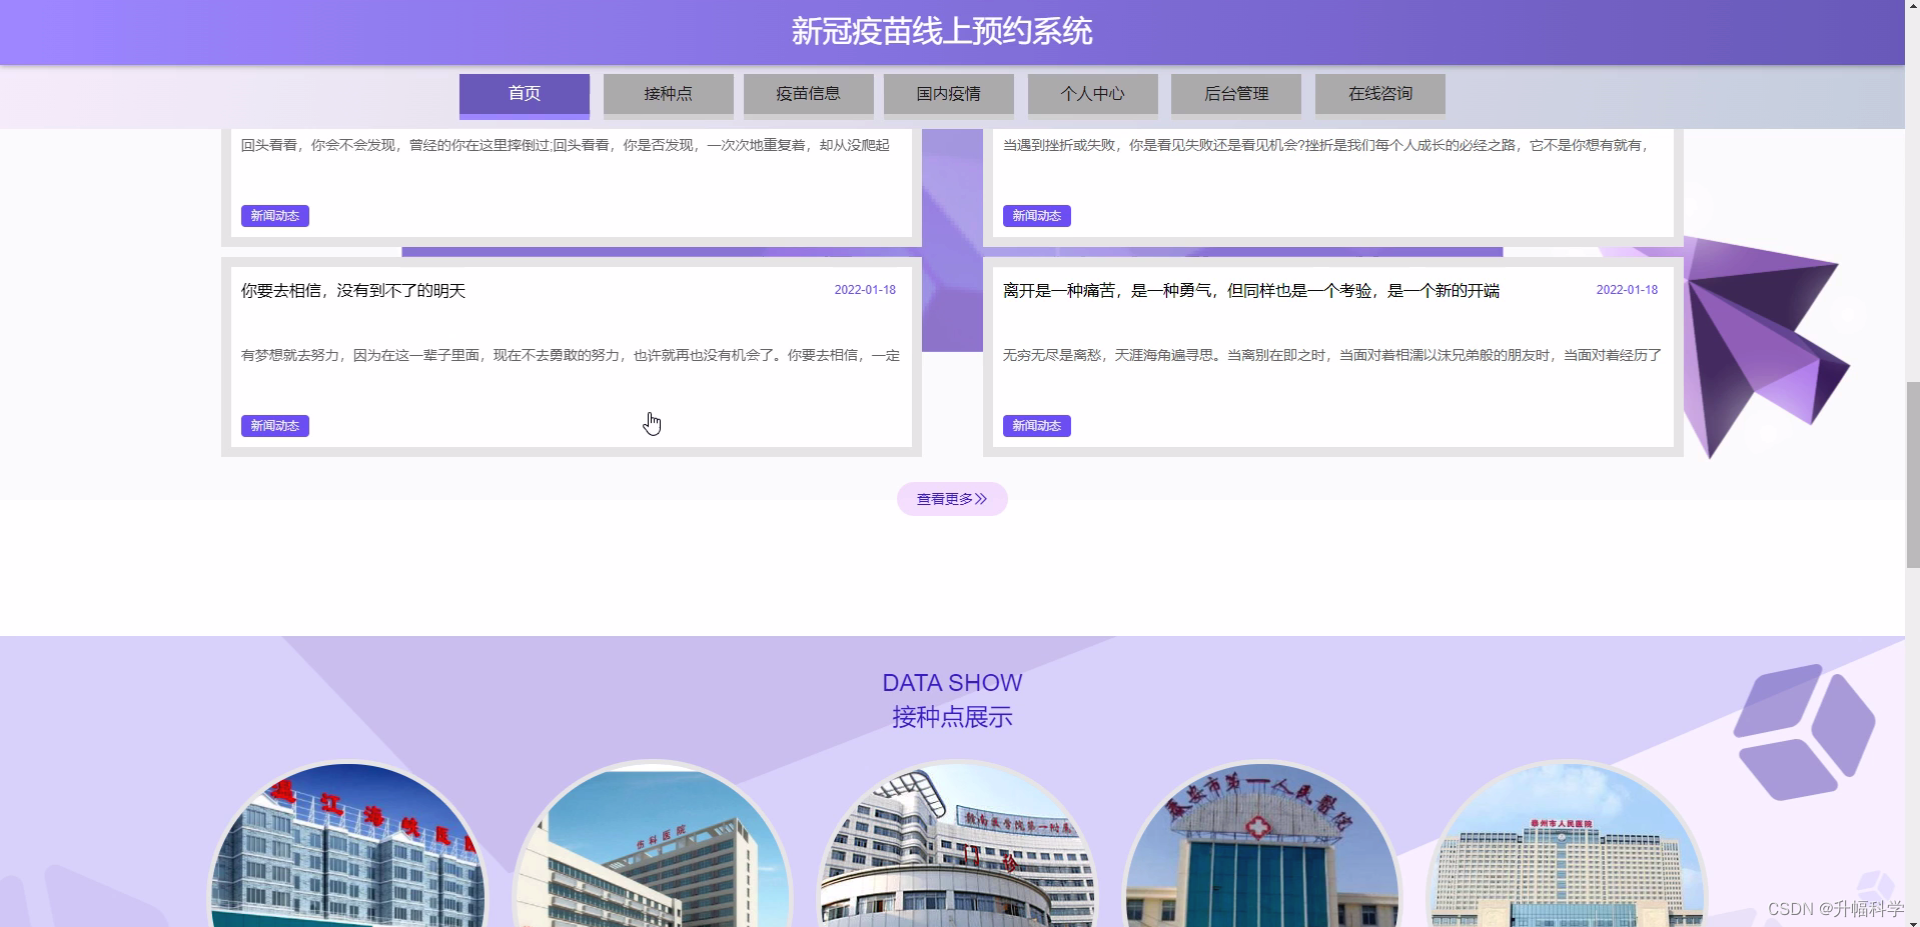Select the 国内疫情 tab

point(948,93)
